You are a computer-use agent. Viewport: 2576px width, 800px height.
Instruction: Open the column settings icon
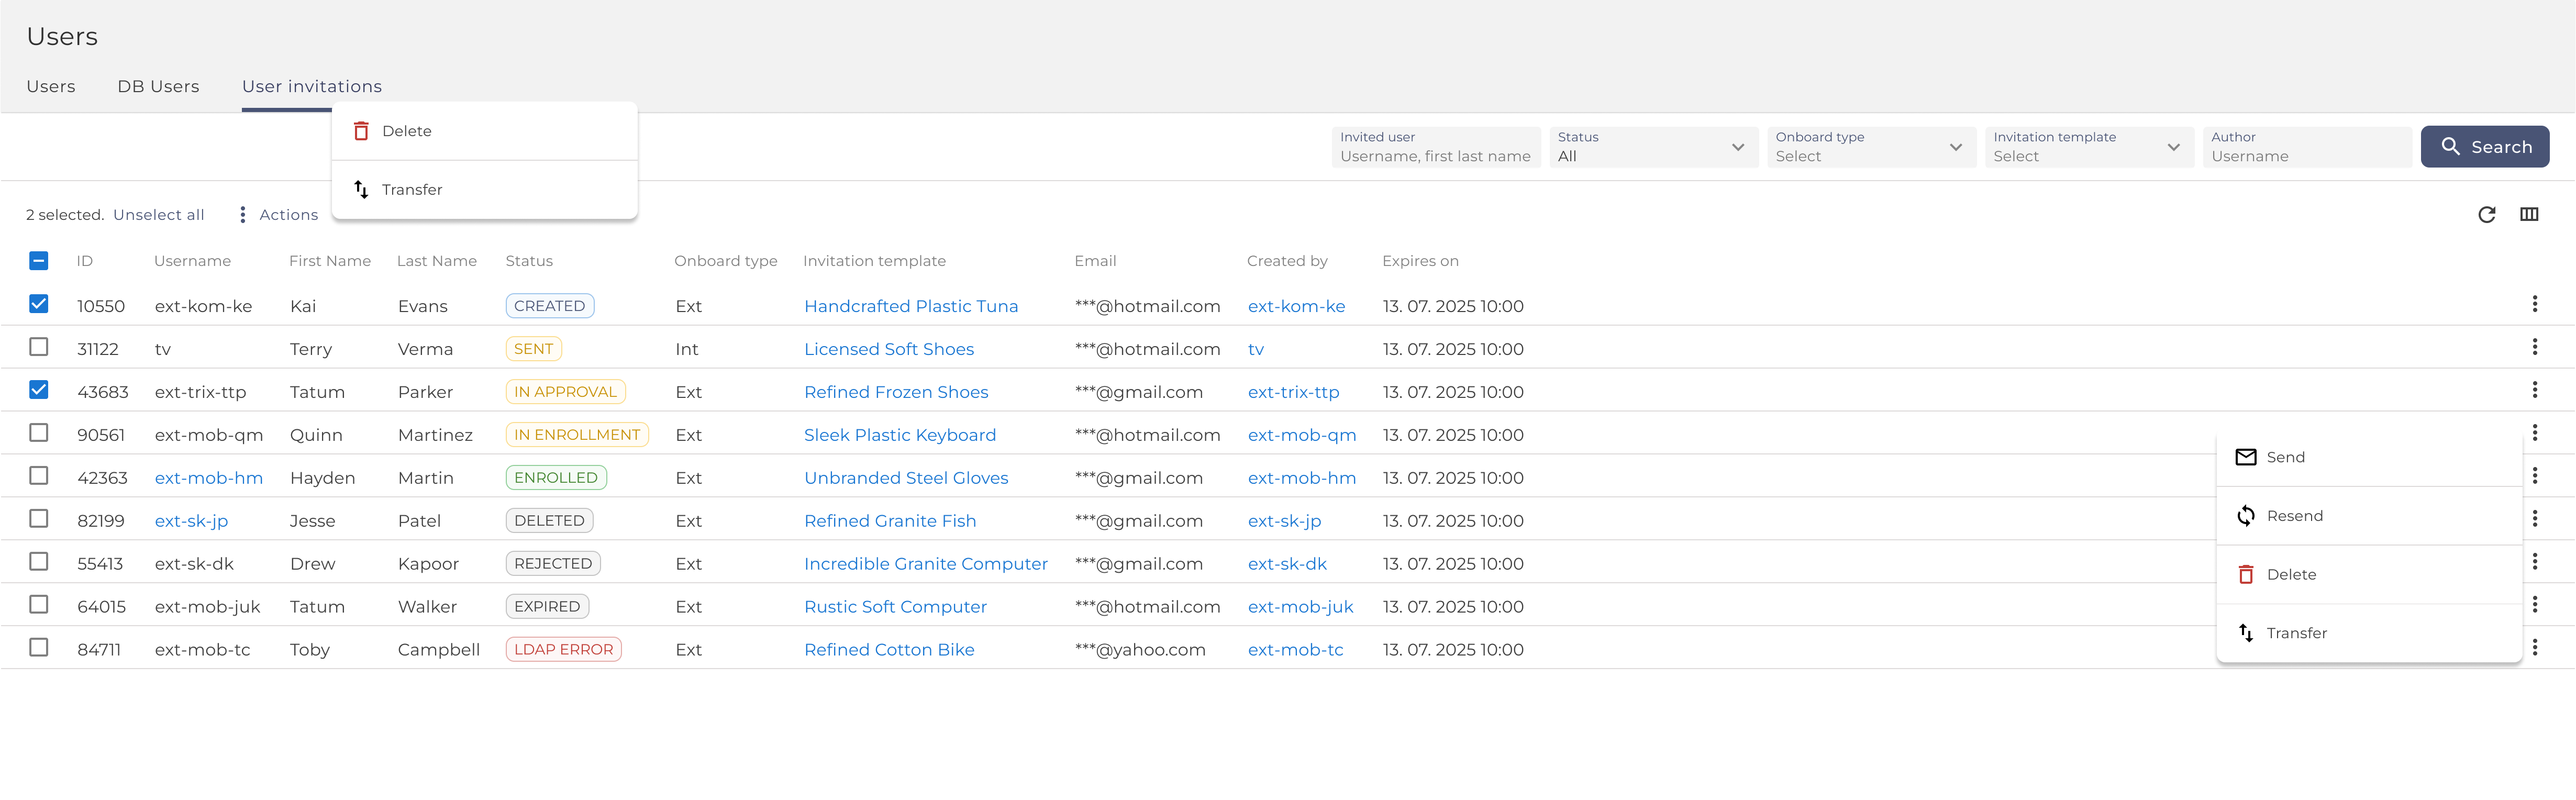click(2529, 214)
